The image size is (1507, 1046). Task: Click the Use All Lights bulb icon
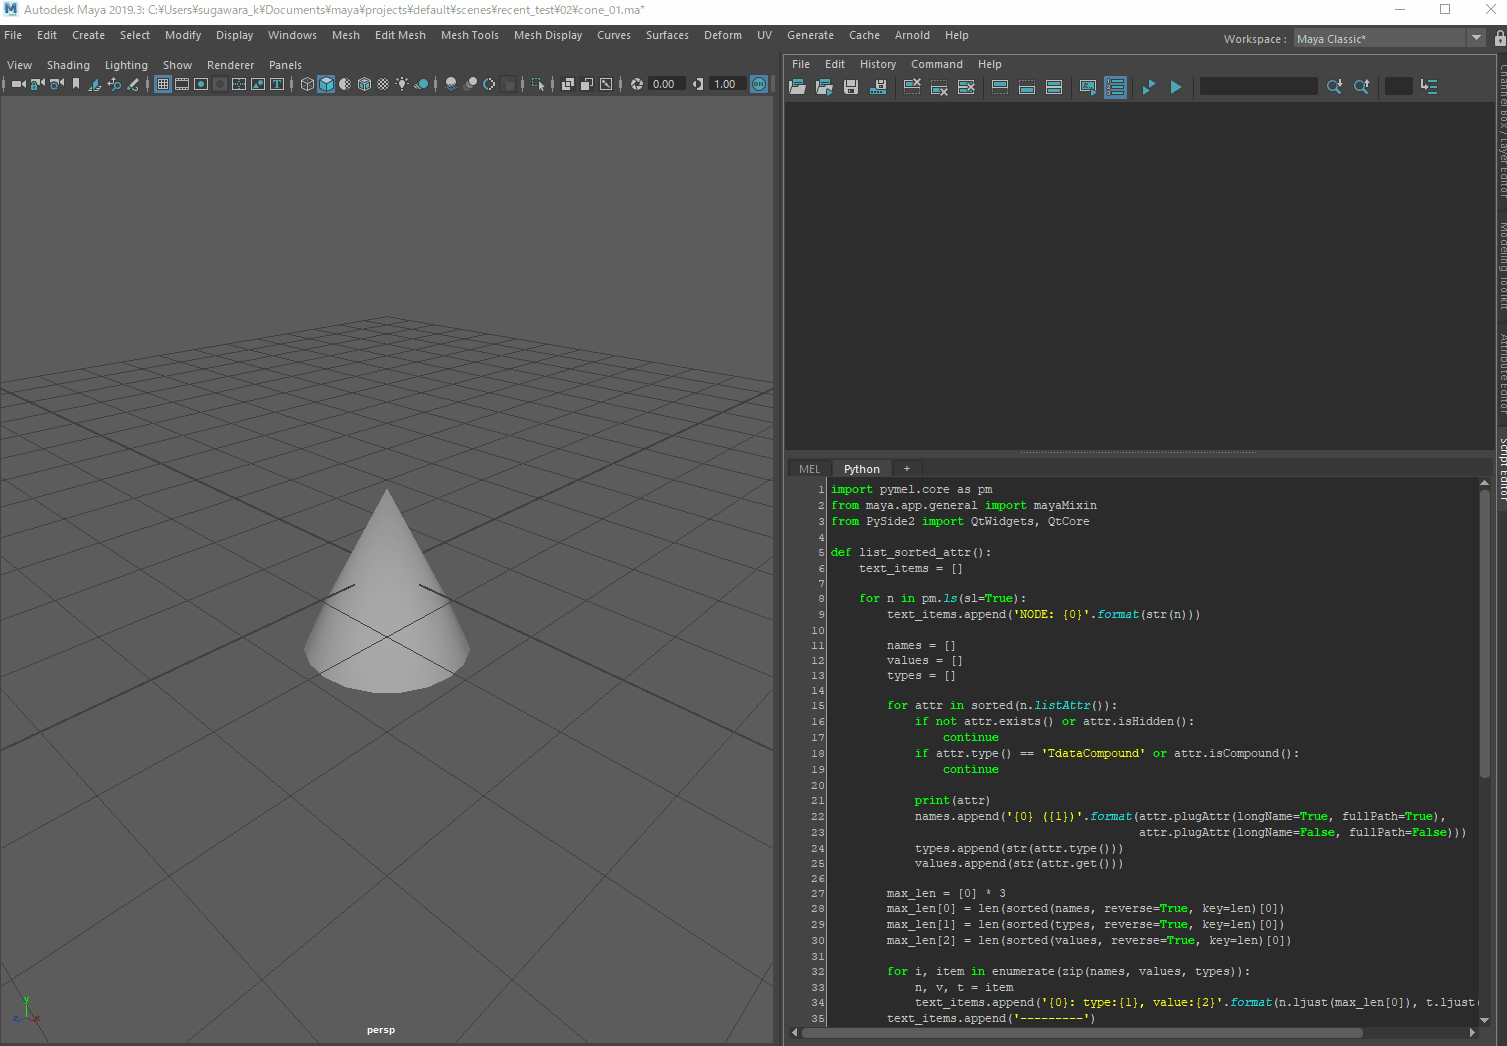tap(402, 84)
